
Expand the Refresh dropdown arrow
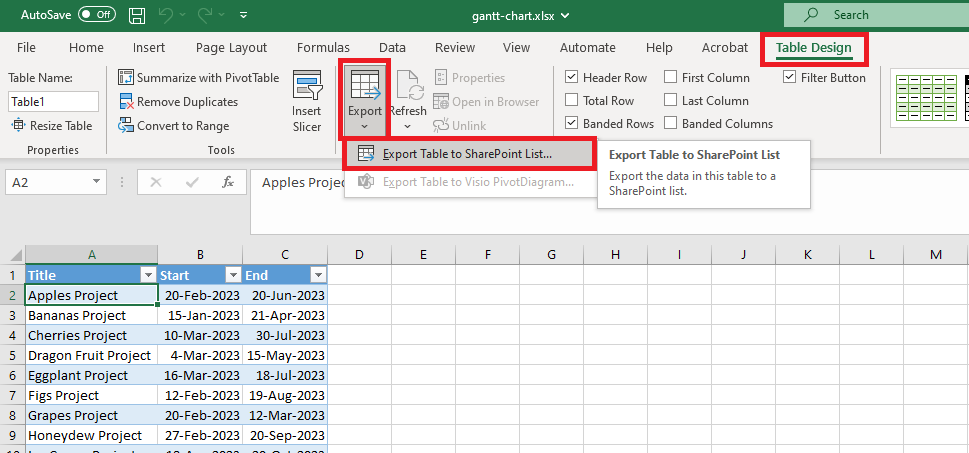pyautogui.click(x=408, y=127)
